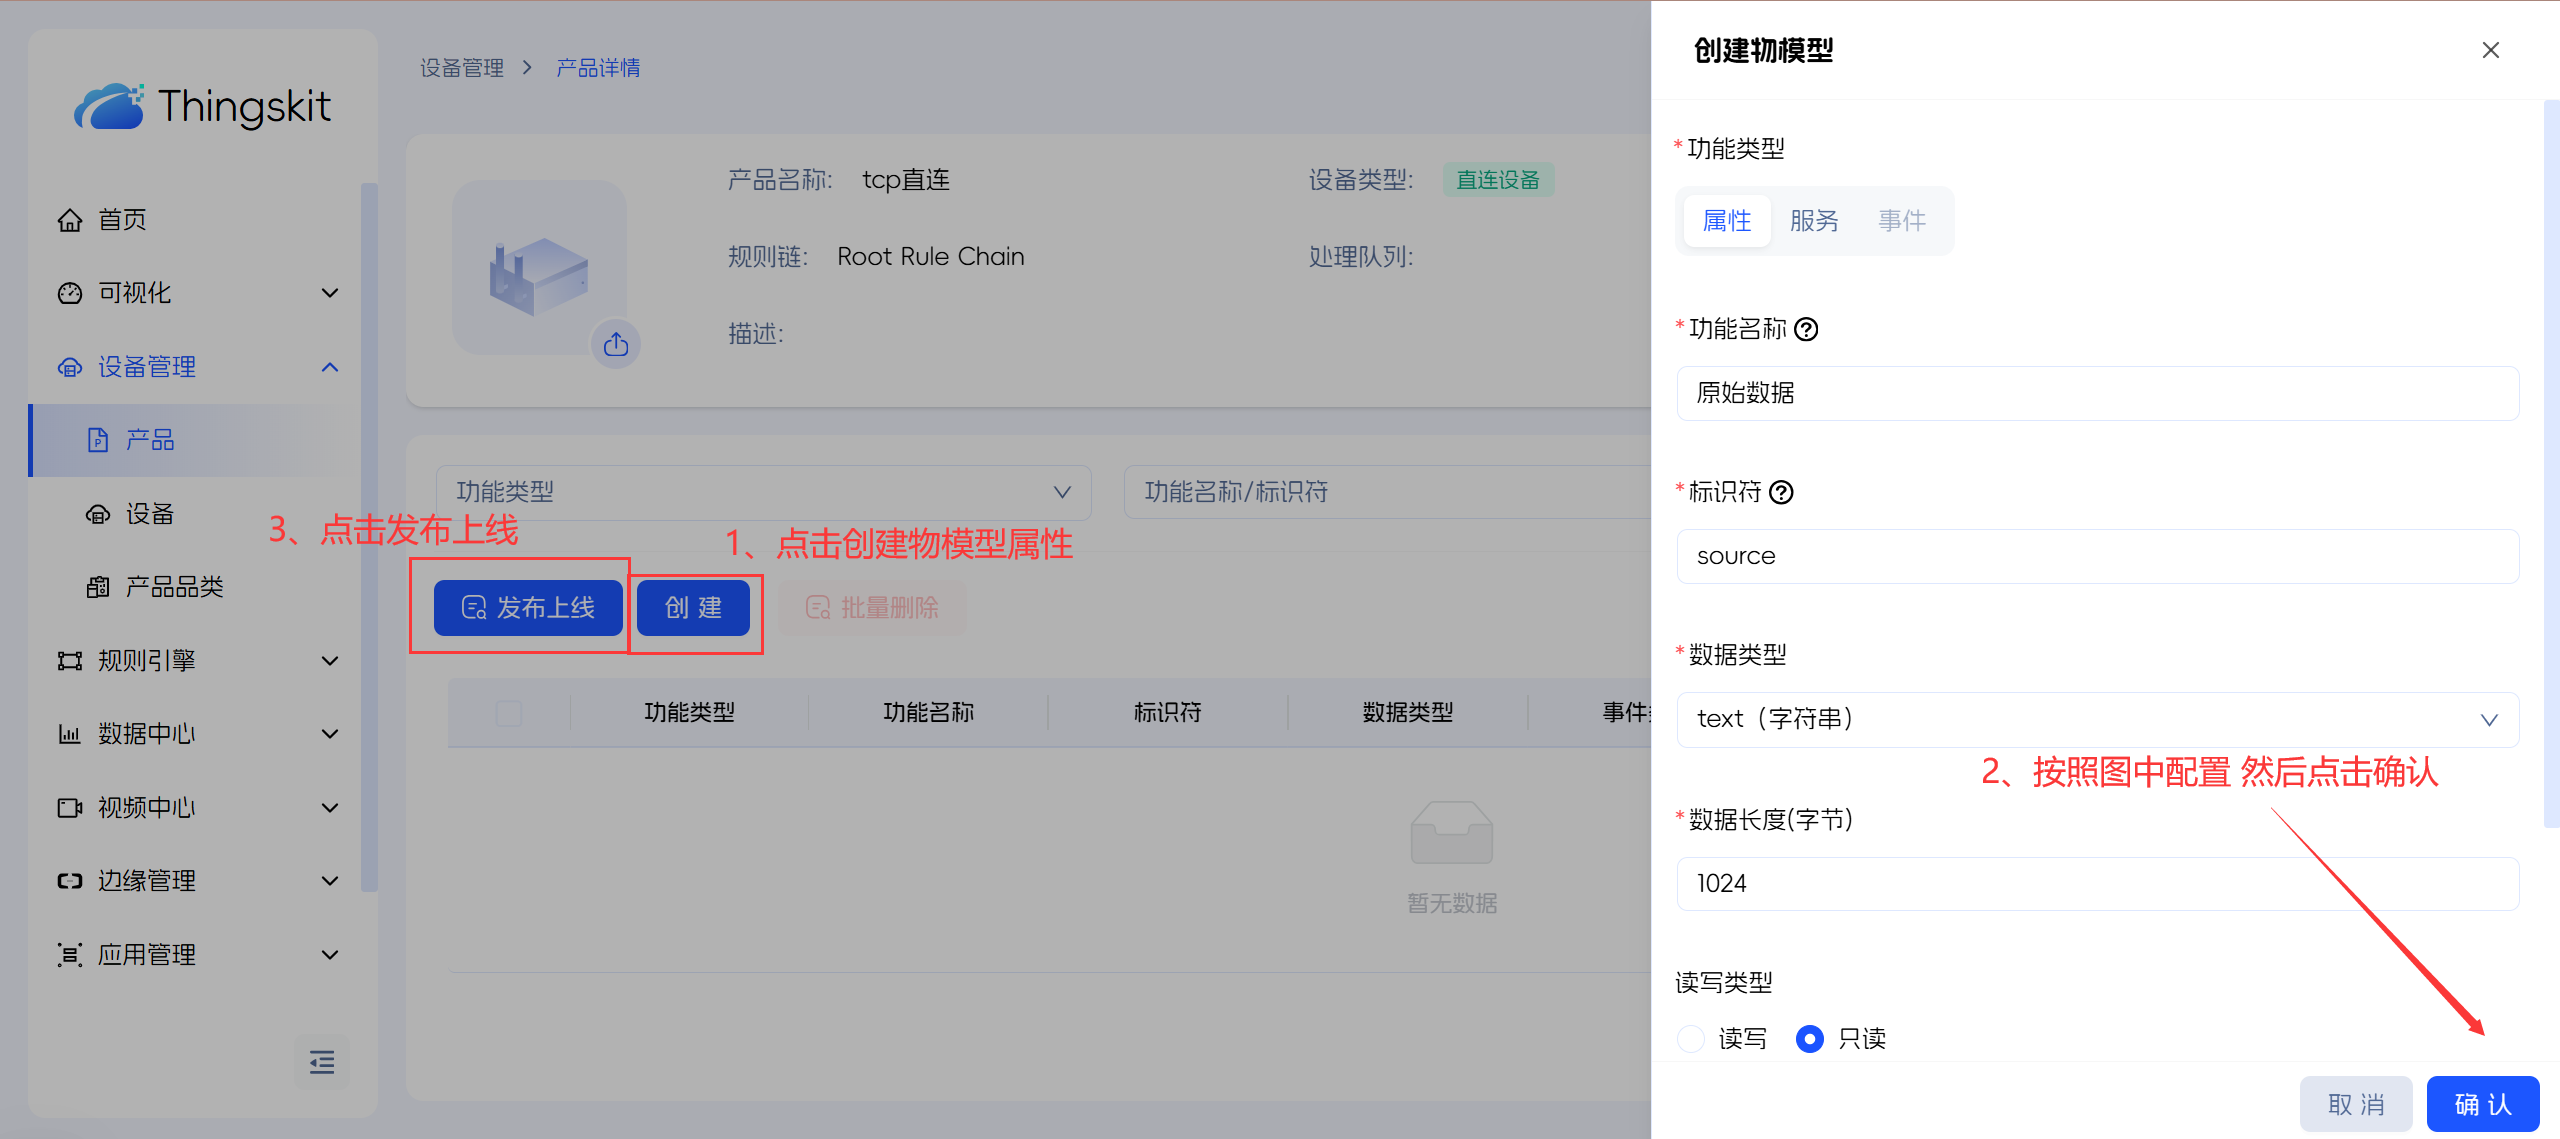Click the upload icon on product image
Viewport: 2560px width, 1139px height.
(x=616, y=345)
